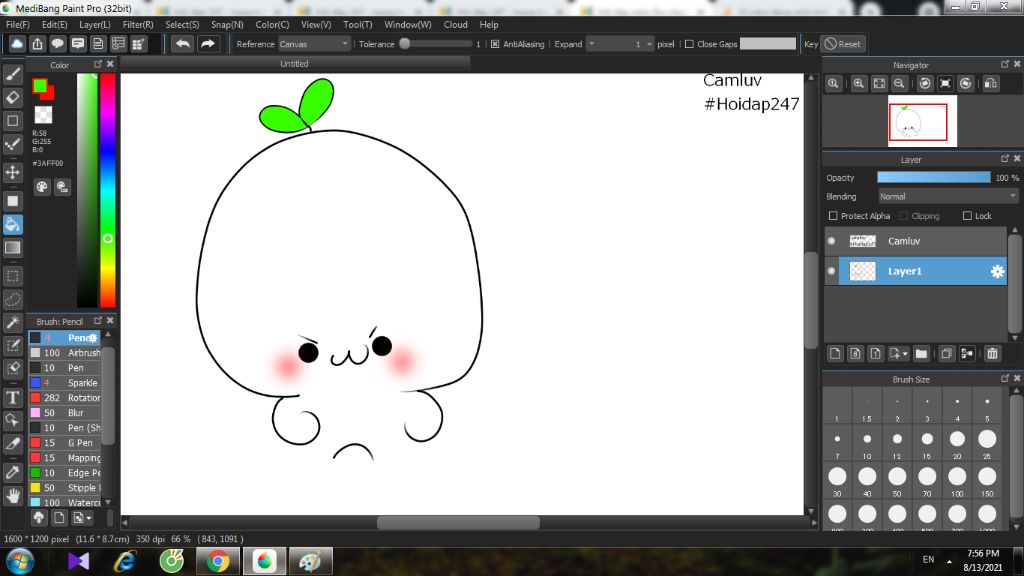The width and height of the screenshot is (1024, 576).
Task: Open the Cloud menu
Action: tap(455, 24)
